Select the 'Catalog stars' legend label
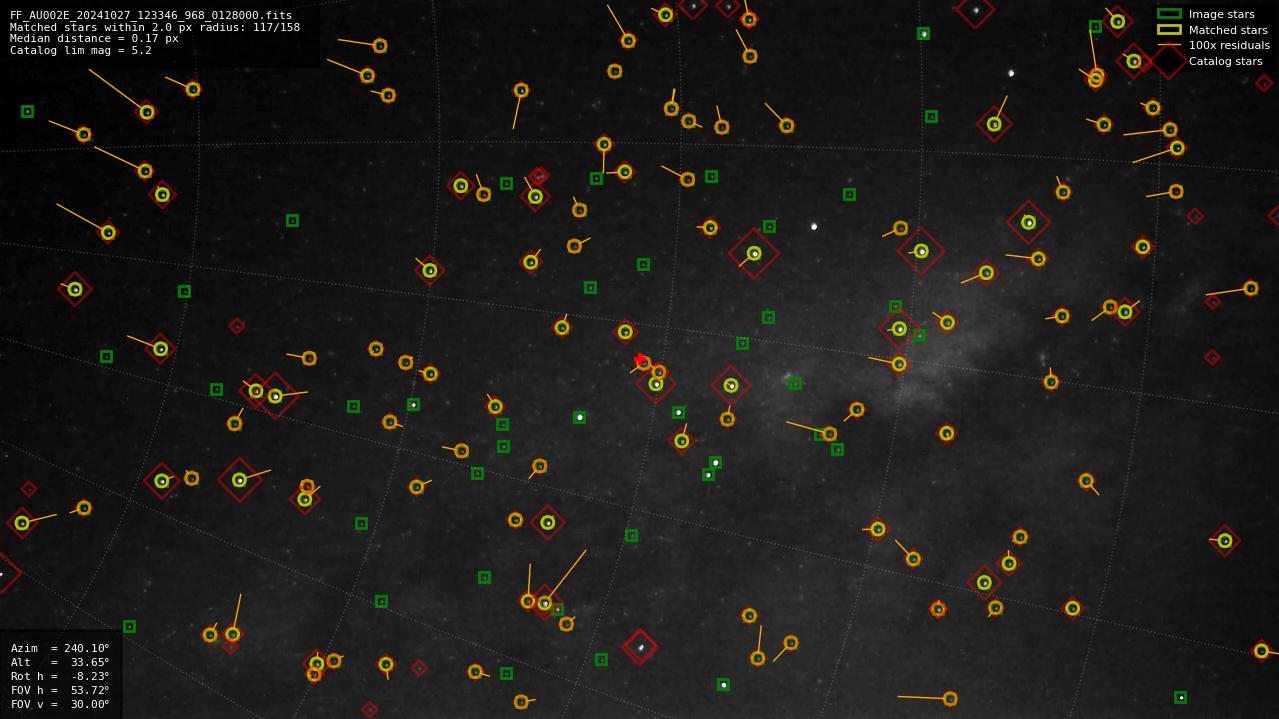This screenshot has width=1279, height=719. pyautogui.click(x=1225, y=61)
